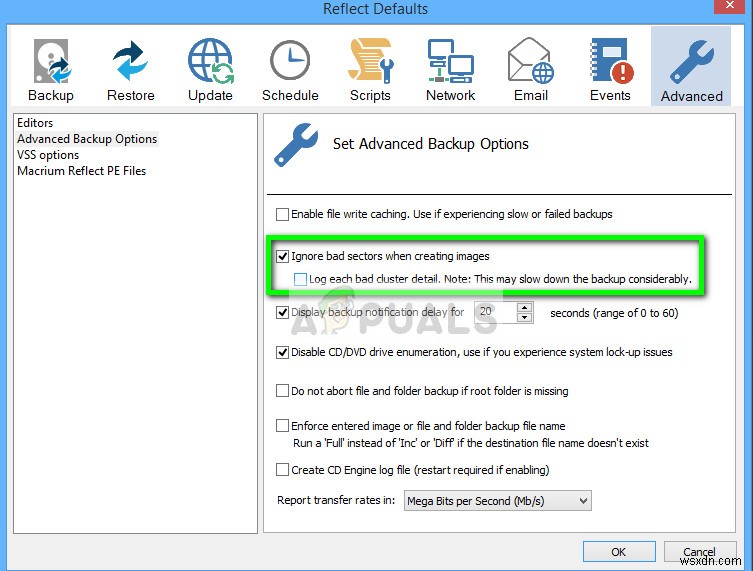Check Enforce entered image or file name
The image size is (753, 571).
pos(282,426)
